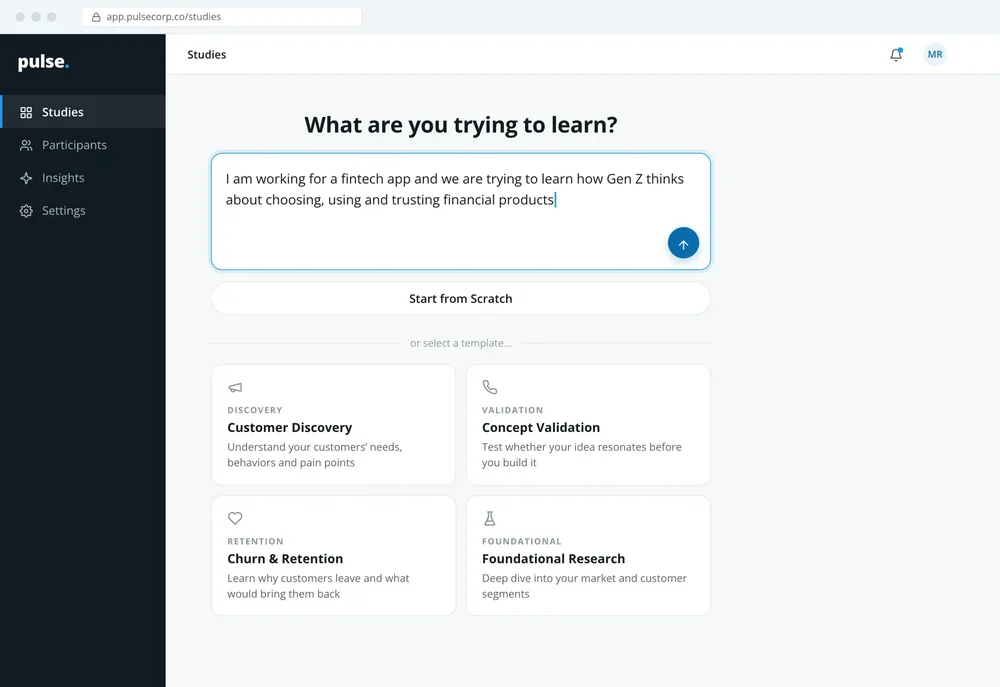Choose the Churn & Retention template title
This screenshot has width=1000, height=687.
click(285, 559)
